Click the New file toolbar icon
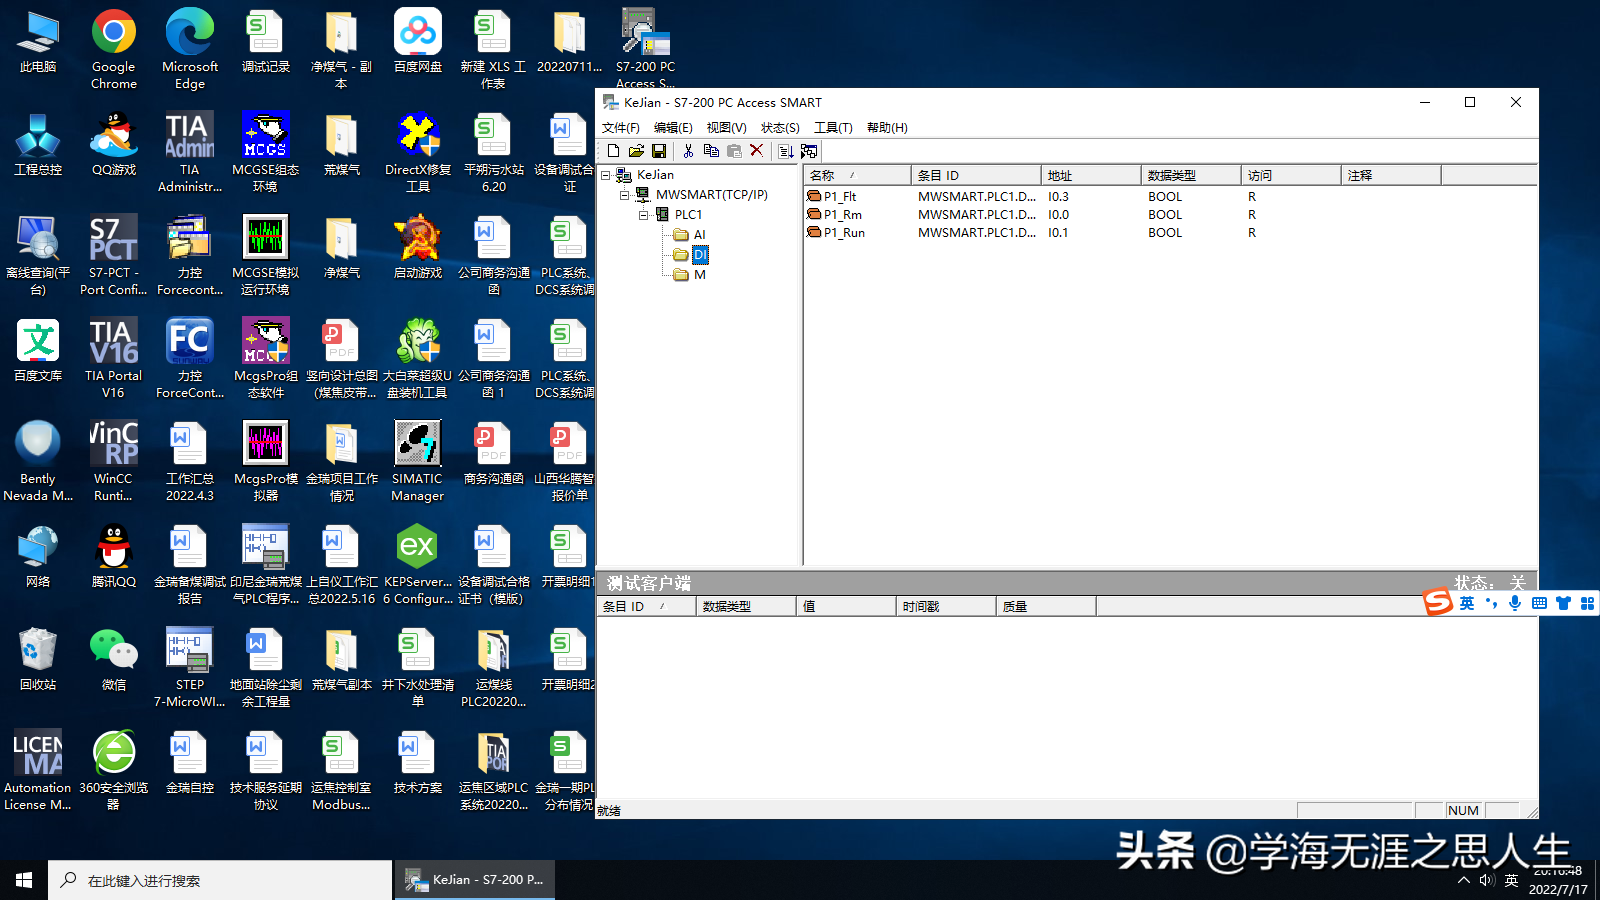This screenshot has height=900, width=1600. coord(614,151)
